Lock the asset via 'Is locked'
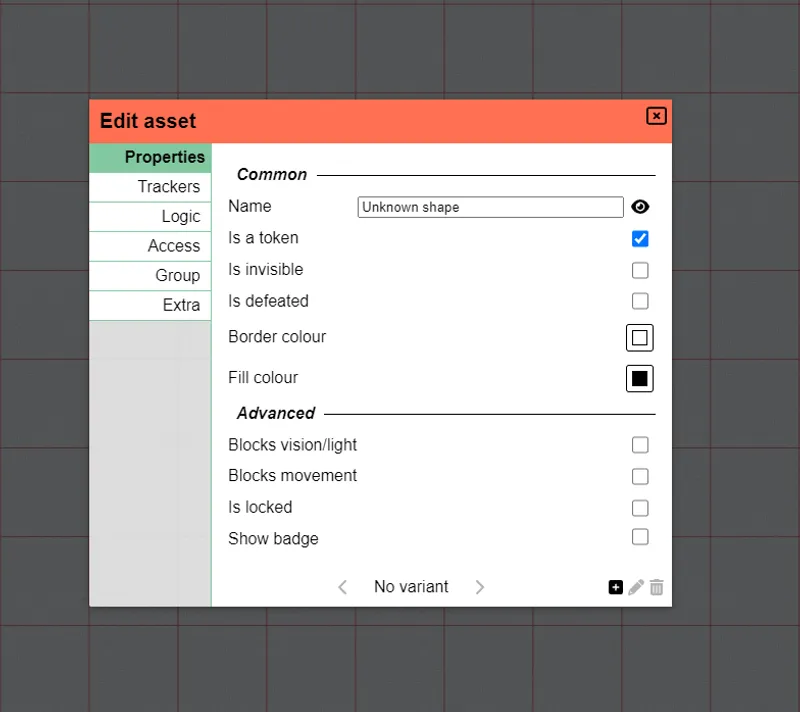This screenshot has width=800, height=712. [640, 508]
